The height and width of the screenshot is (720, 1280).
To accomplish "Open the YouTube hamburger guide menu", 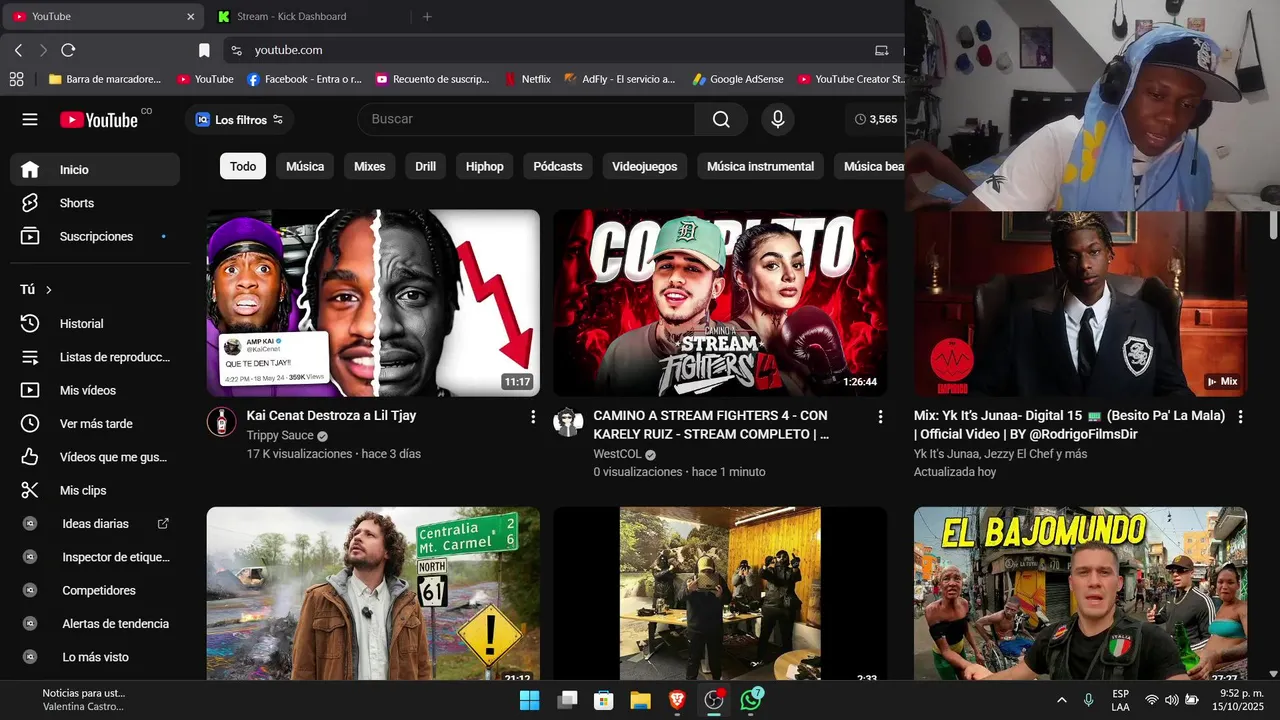I will pyautogui.click(x=30, y=119).
